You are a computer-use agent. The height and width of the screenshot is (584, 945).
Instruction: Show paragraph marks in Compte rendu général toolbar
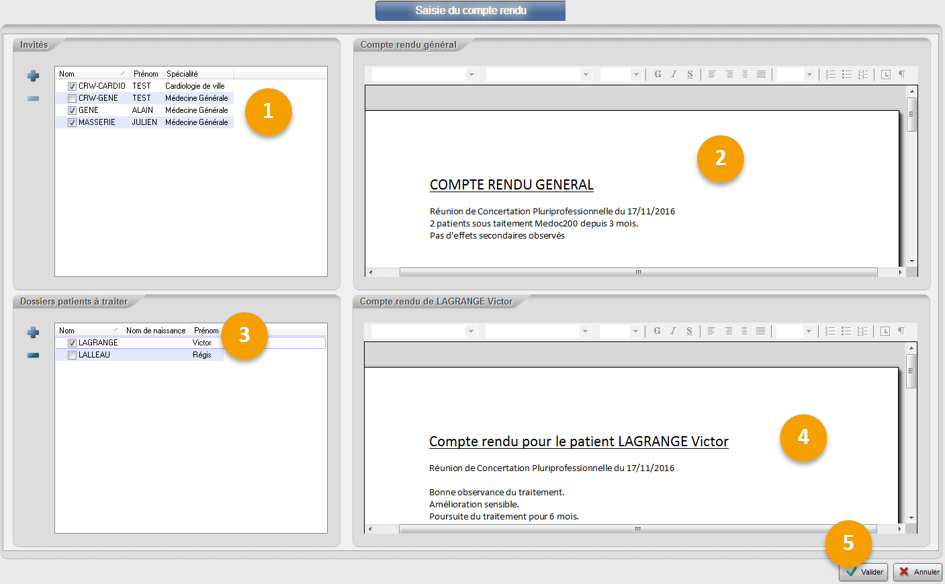[901, 75]
